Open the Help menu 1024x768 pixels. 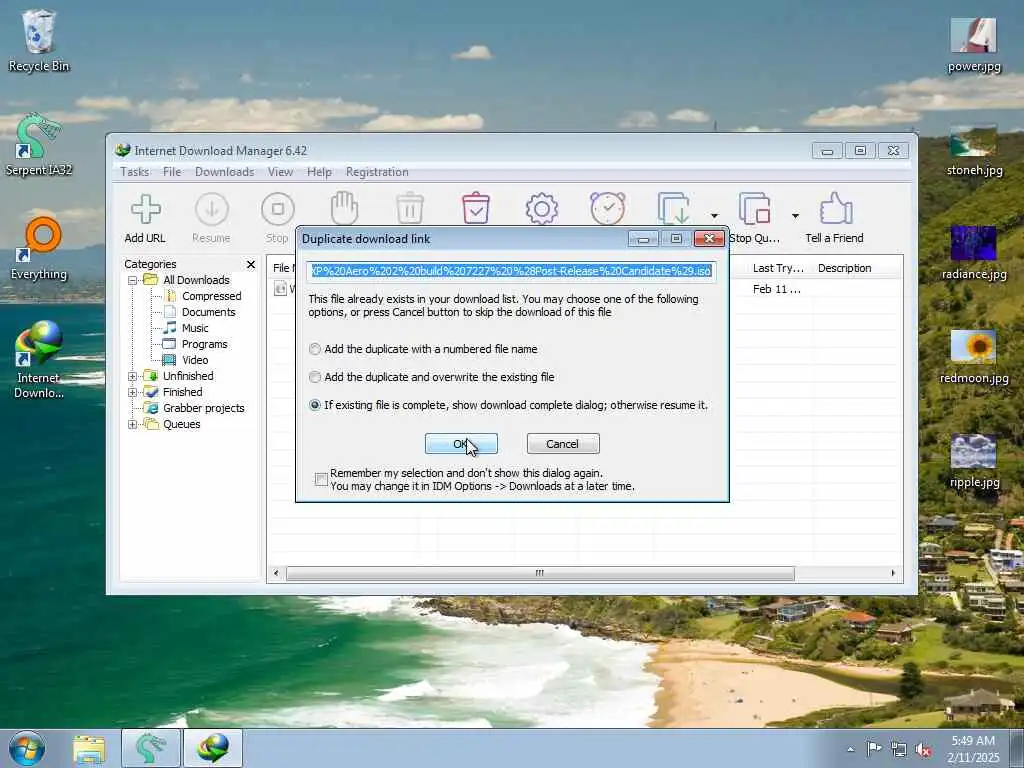[x=319, y=172]
